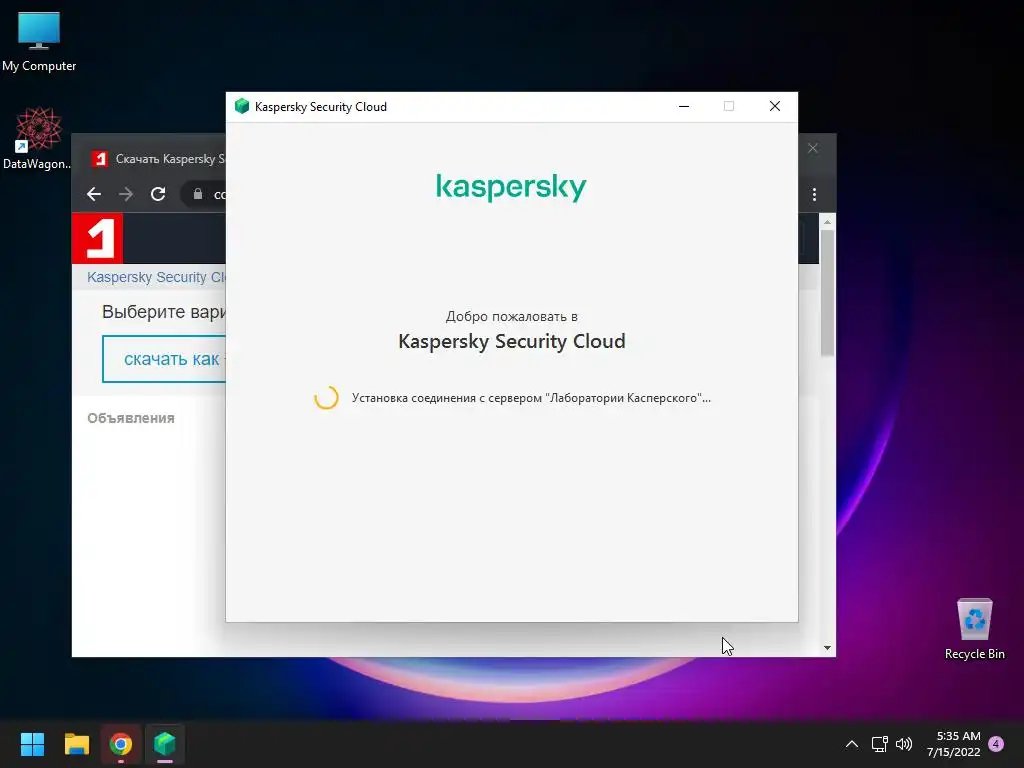This screenshot has height=768, width=1024.
Task: Click the Chrome vertical scrollbar thumb
Action: click(827, 293)
